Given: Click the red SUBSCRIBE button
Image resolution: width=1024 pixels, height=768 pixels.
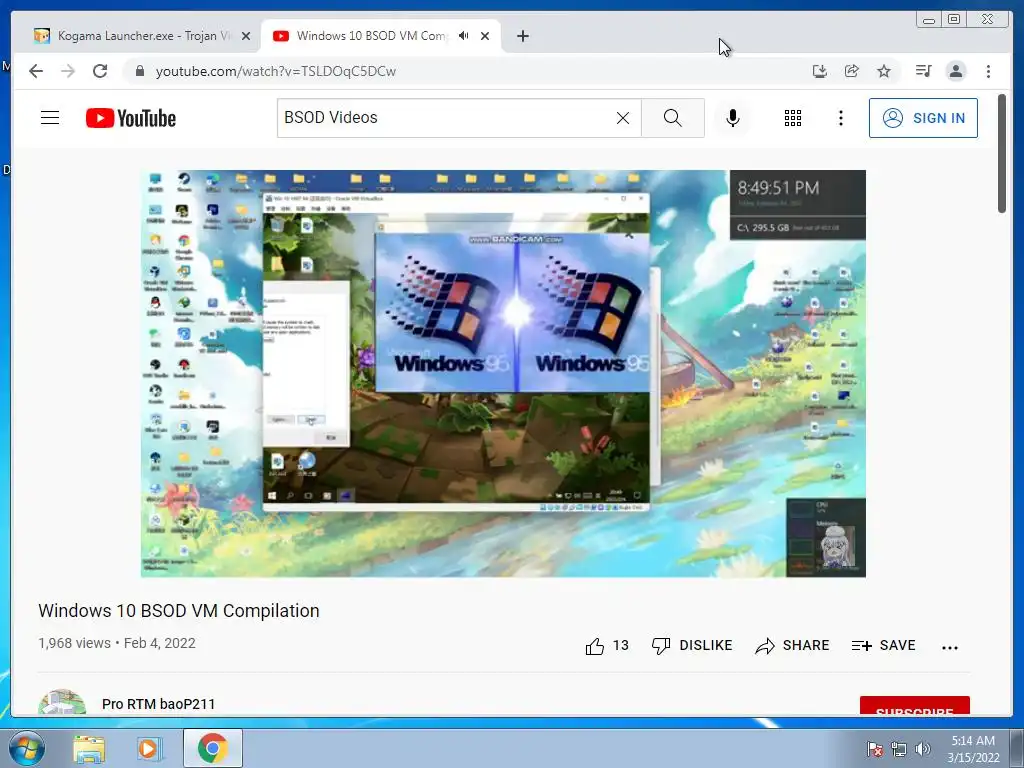Looking at the screenshot, I should click(914, 706).
